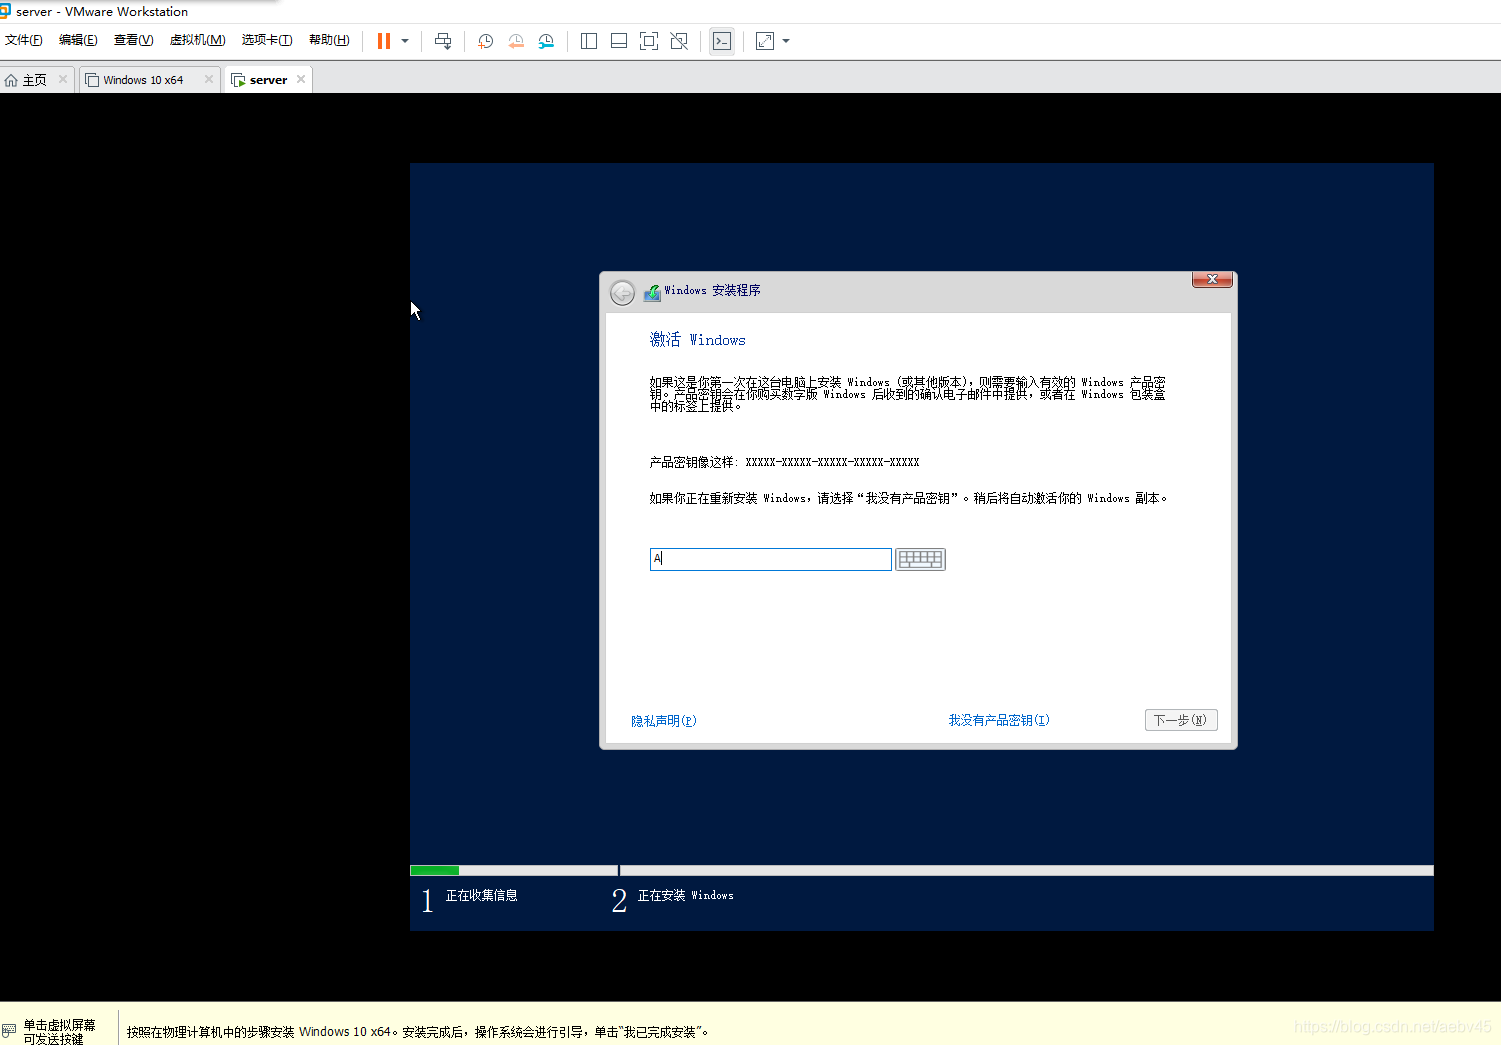Screen dimensions: 1501x1045
Task: Click 我没有产品密钥(I) link
Action: pyautogui.click(x=999, y=720)
